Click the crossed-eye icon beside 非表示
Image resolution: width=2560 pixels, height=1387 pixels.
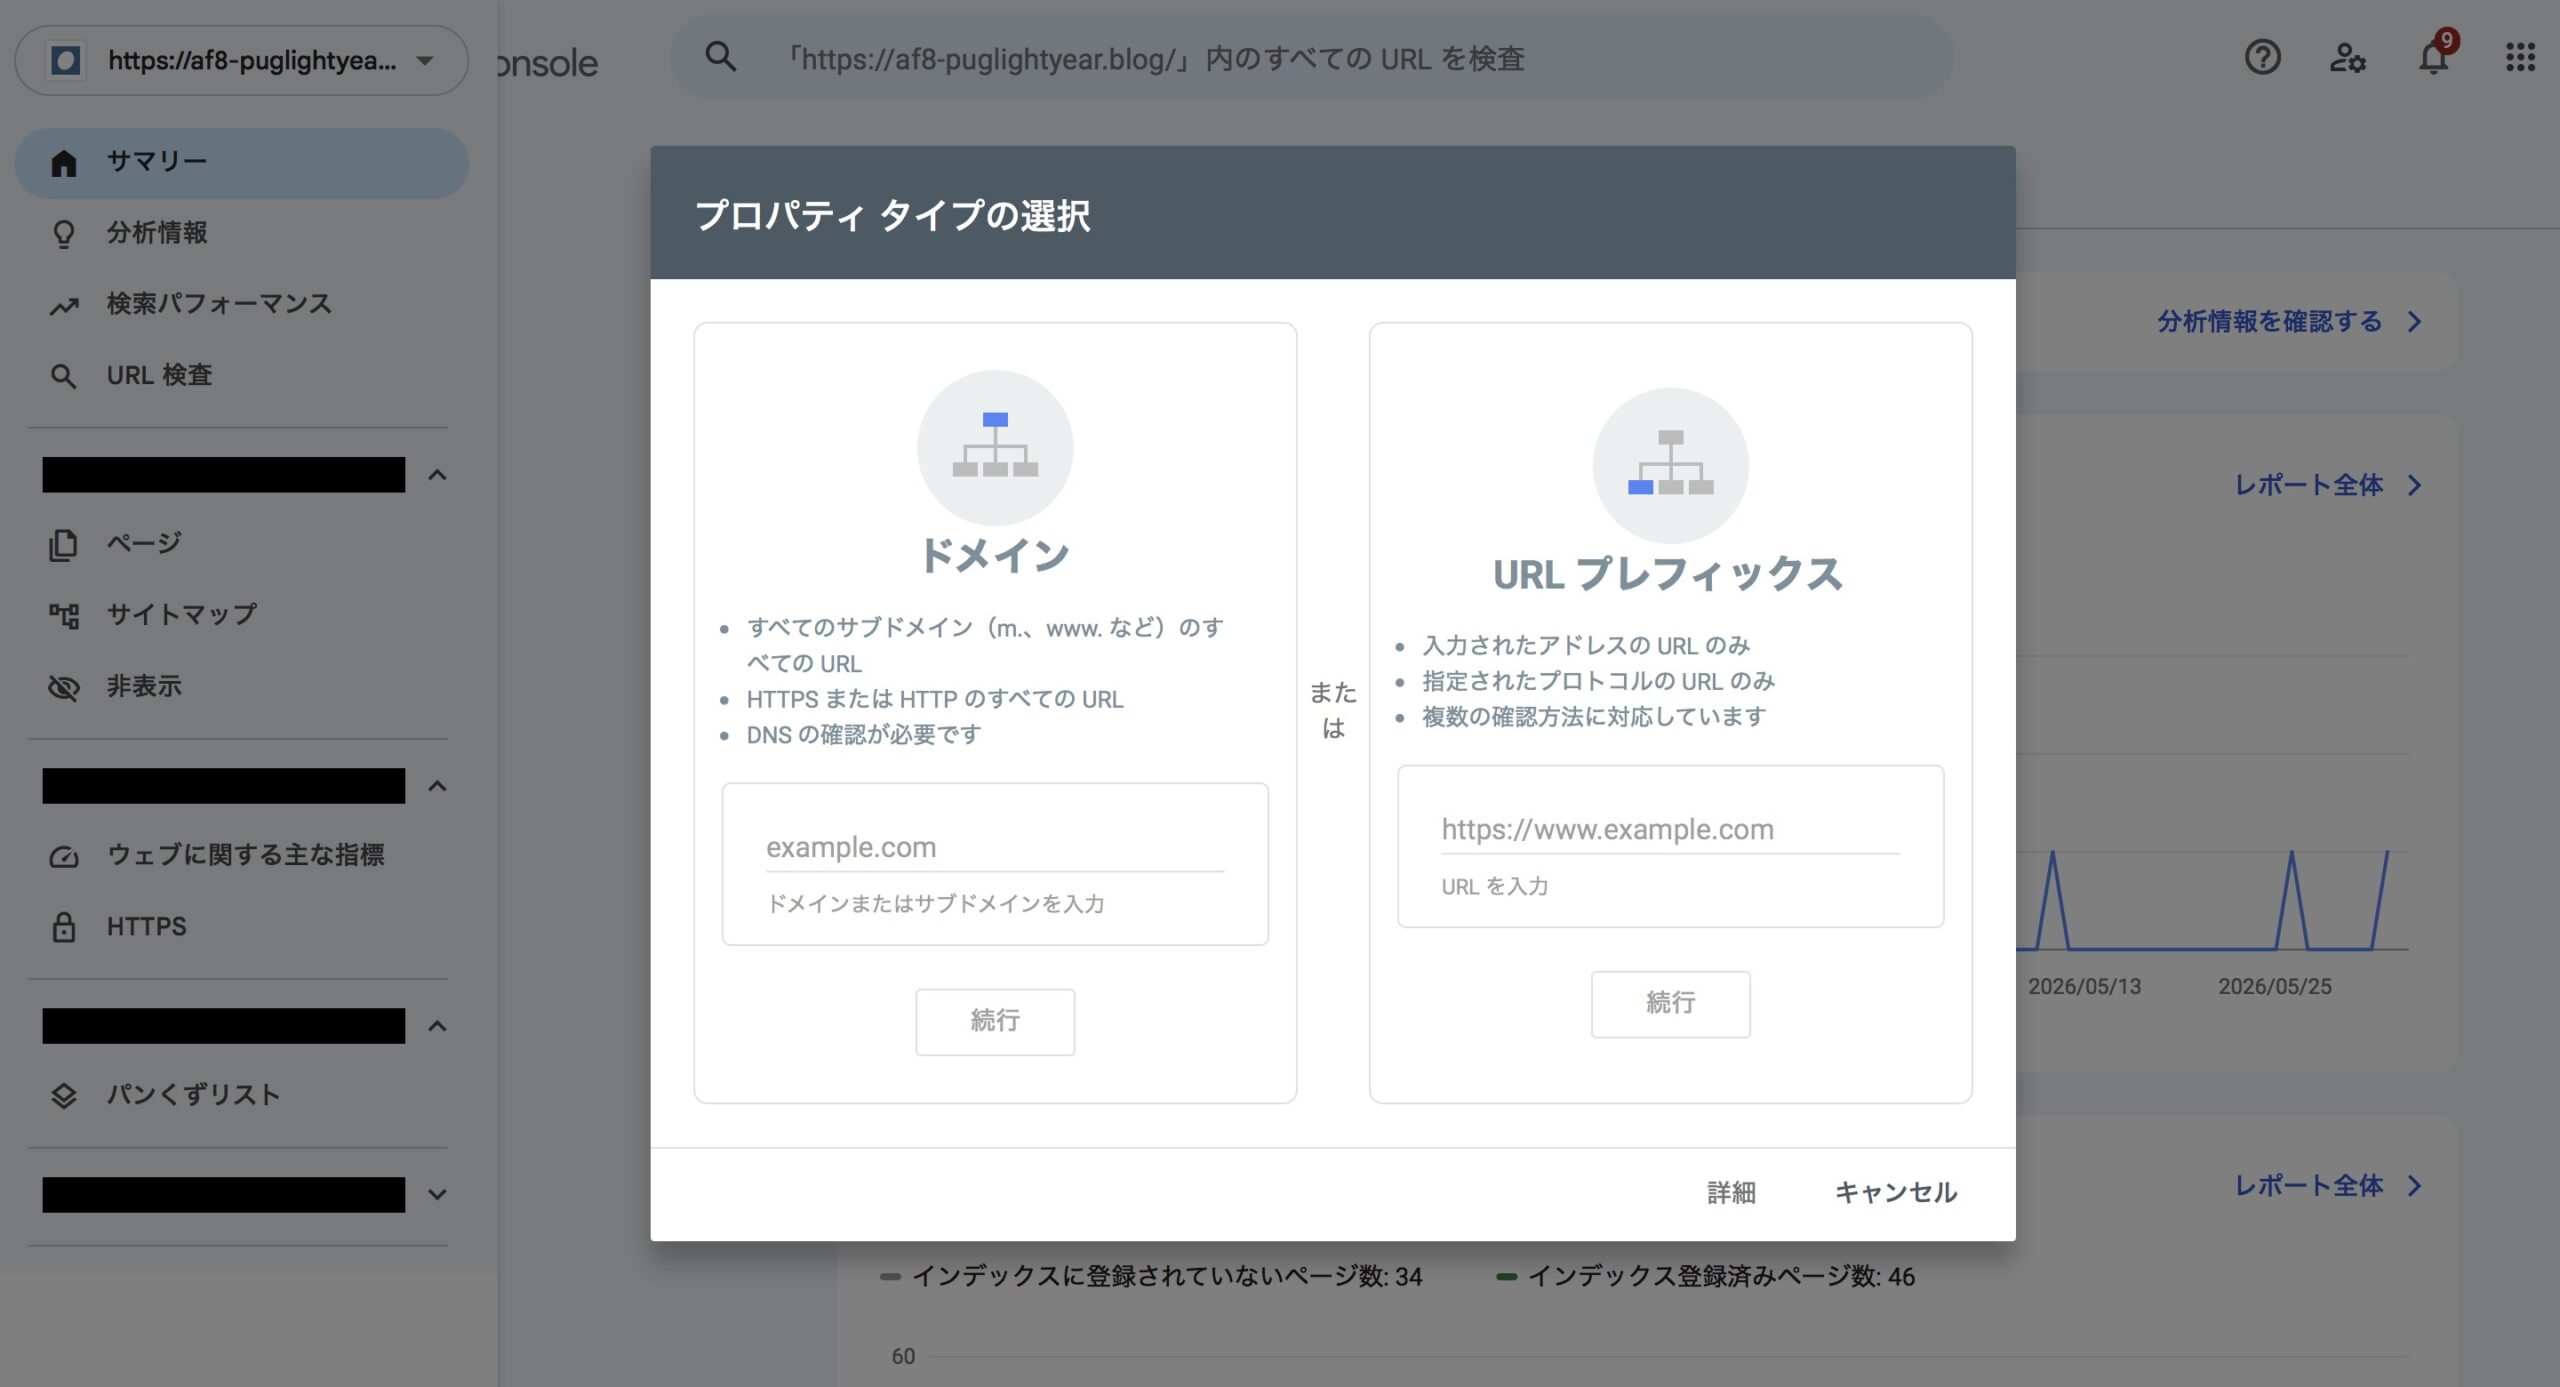pos(64,688)
